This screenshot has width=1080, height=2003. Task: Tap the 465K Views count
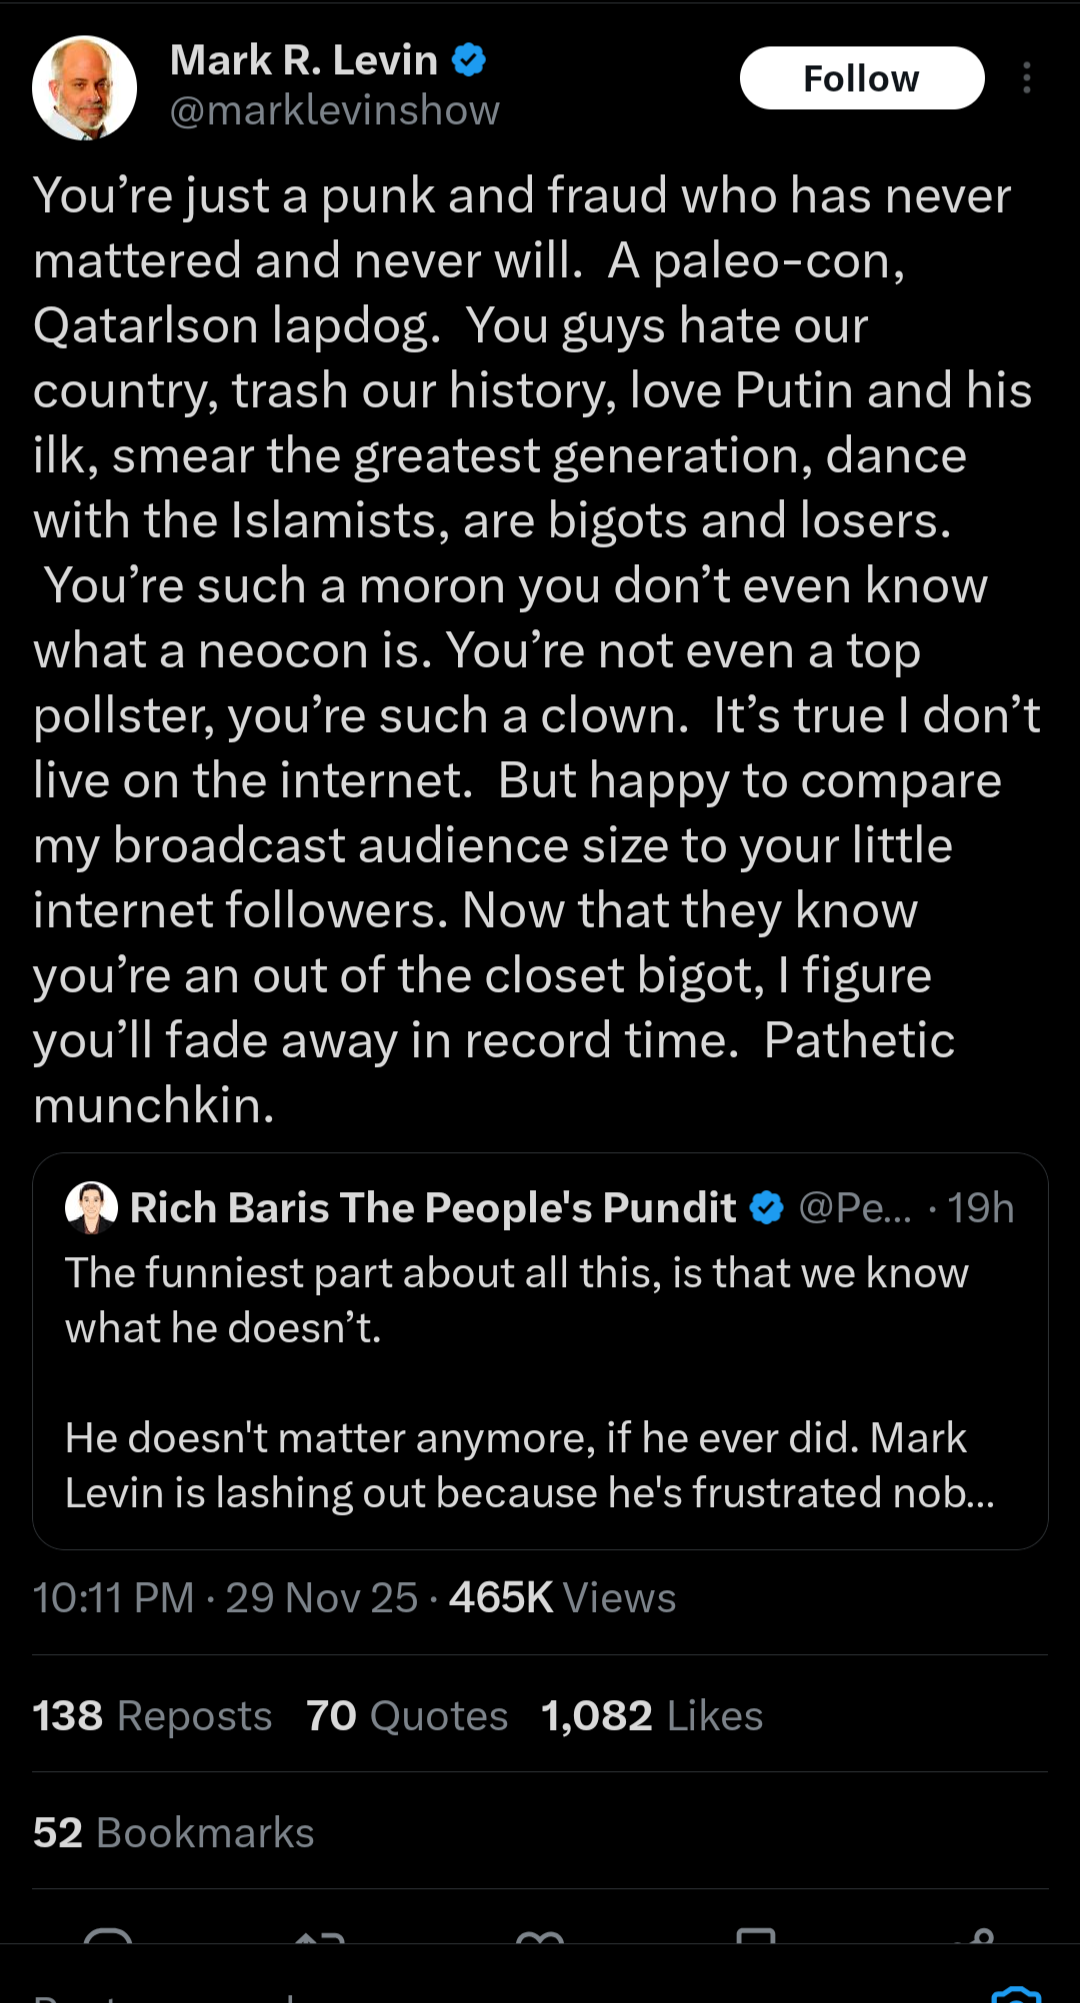coord(562,1598)
